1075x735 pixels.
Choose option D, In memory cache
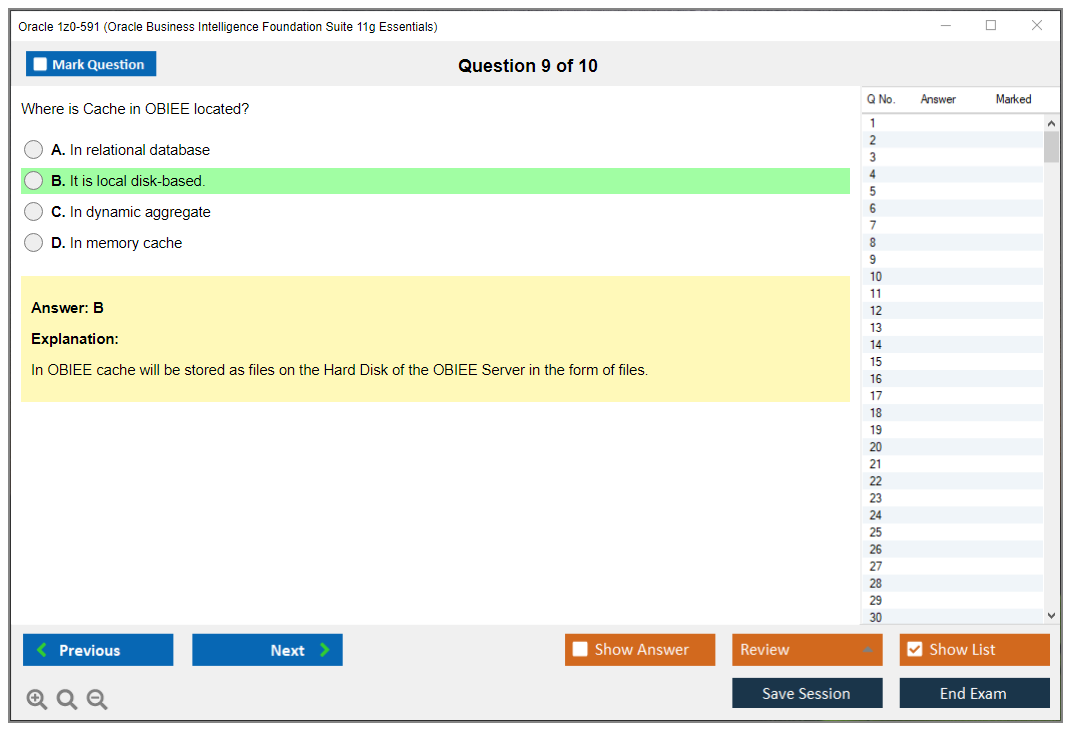[34, 243]
